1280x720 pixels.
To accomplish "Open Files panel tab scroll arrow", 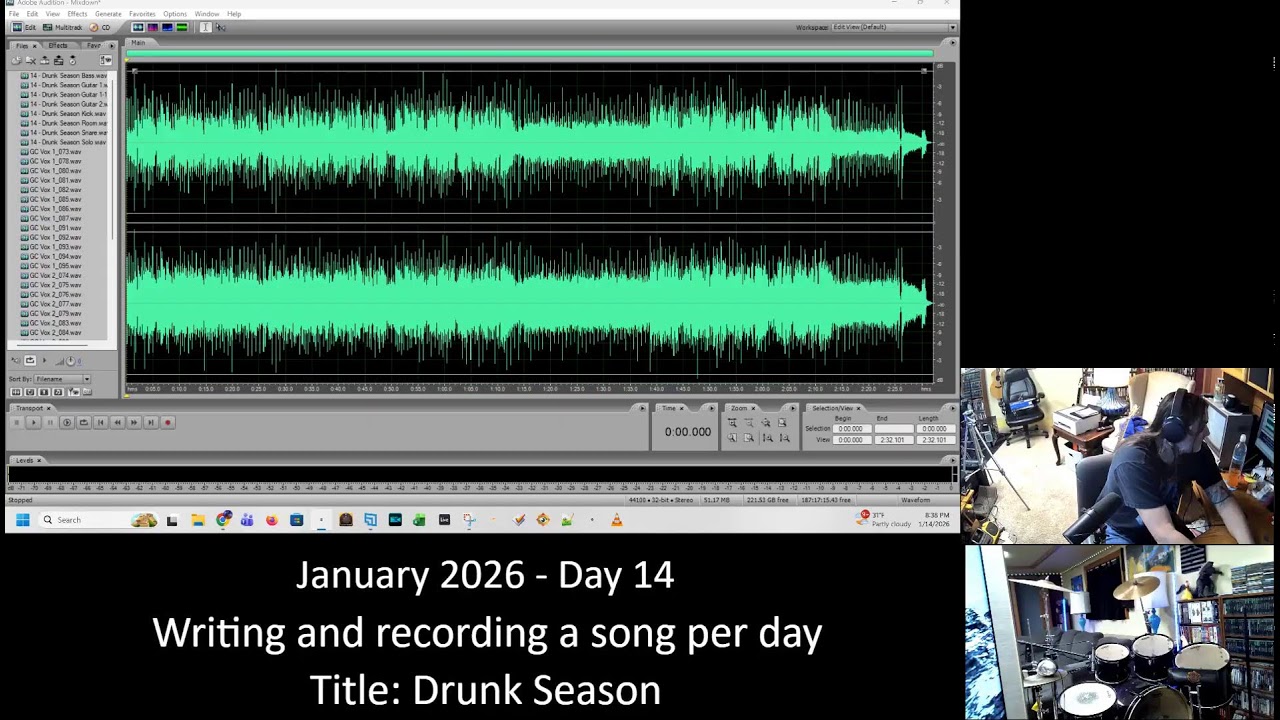I will pos(112,46).
